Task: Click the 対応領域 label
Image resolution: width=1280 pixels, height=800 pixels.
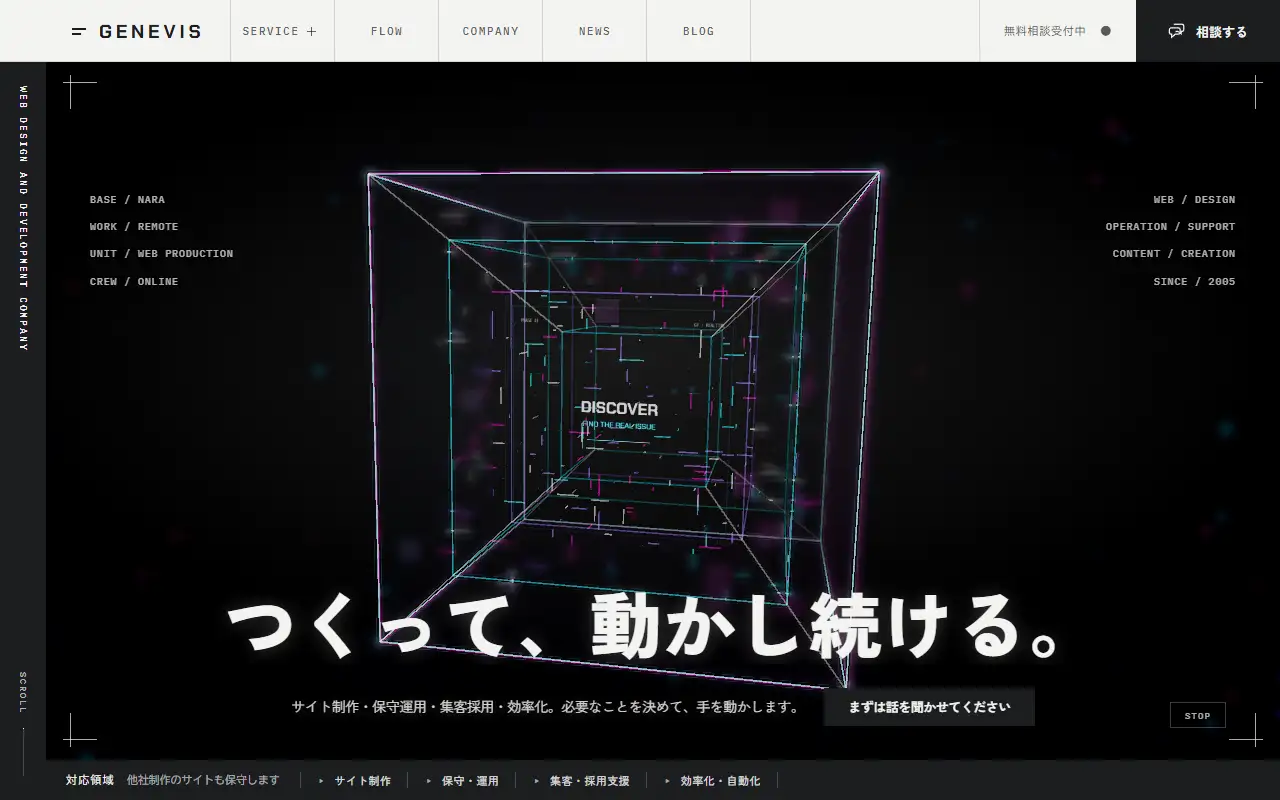Action: point(90,780)
